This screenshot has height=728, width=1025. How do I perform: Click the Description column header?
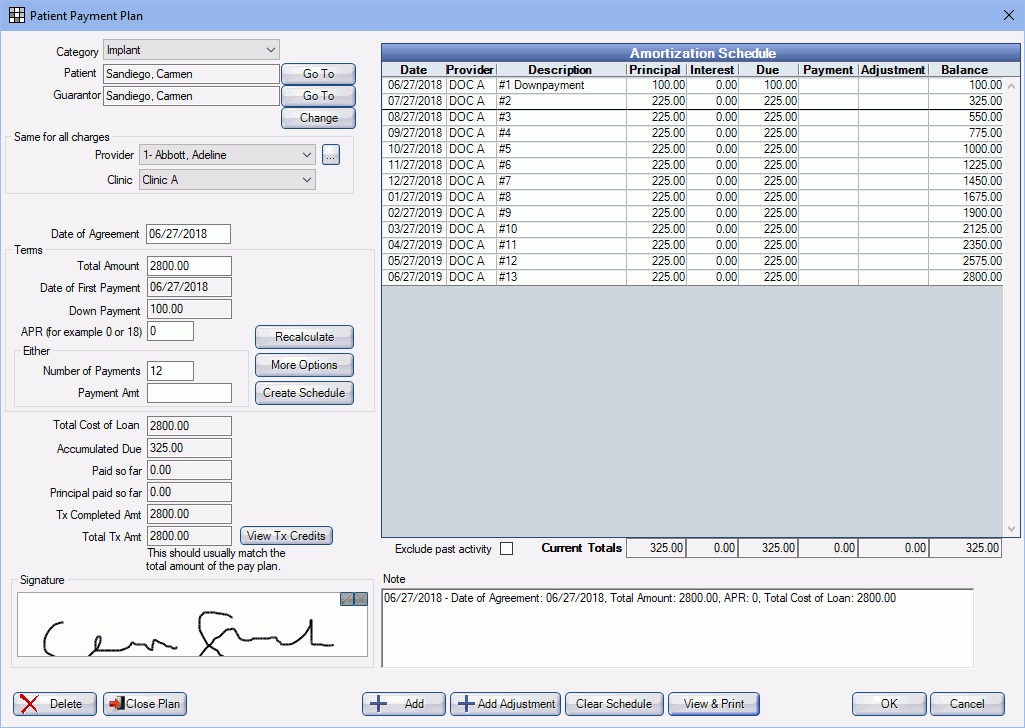(560, 70)
